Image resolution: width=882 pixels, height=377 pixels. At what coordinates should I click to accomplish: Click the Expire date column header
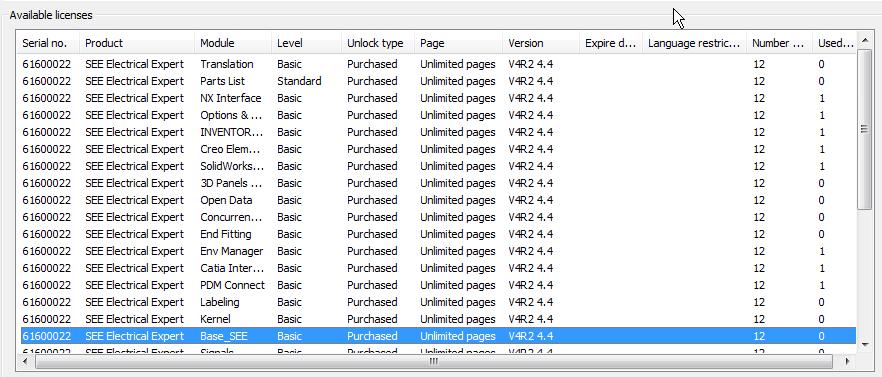pos(611,43)
